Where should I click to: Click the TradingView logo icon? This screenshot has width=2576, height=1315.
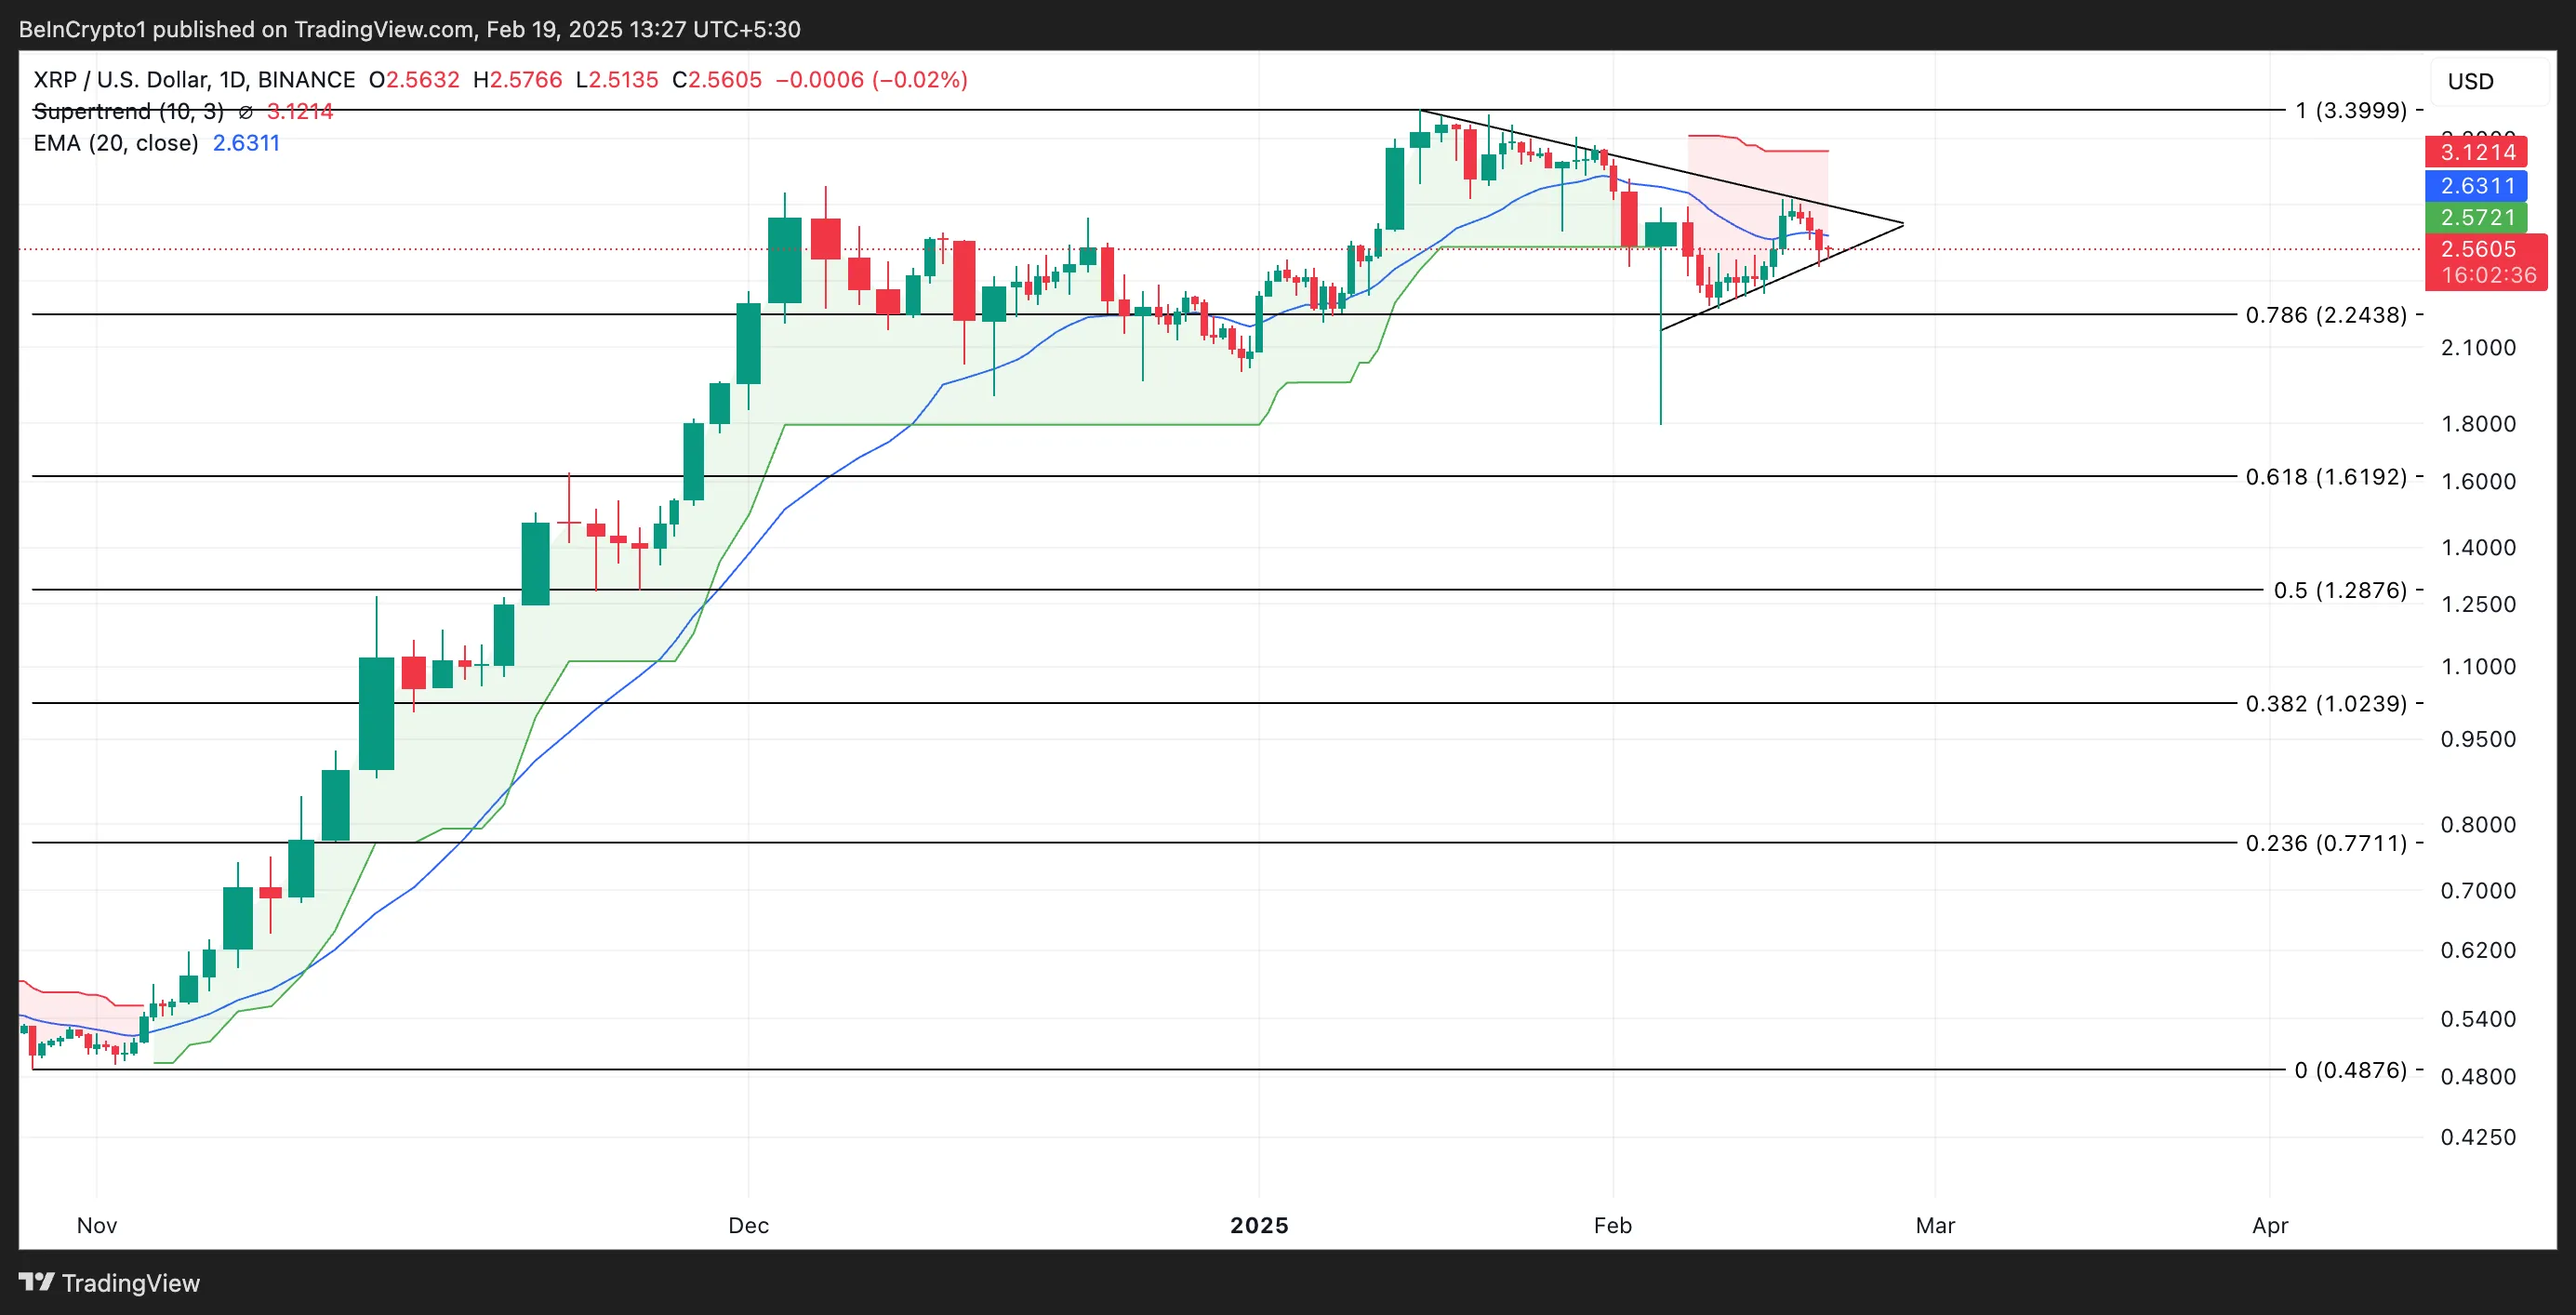coord(36,1281)
